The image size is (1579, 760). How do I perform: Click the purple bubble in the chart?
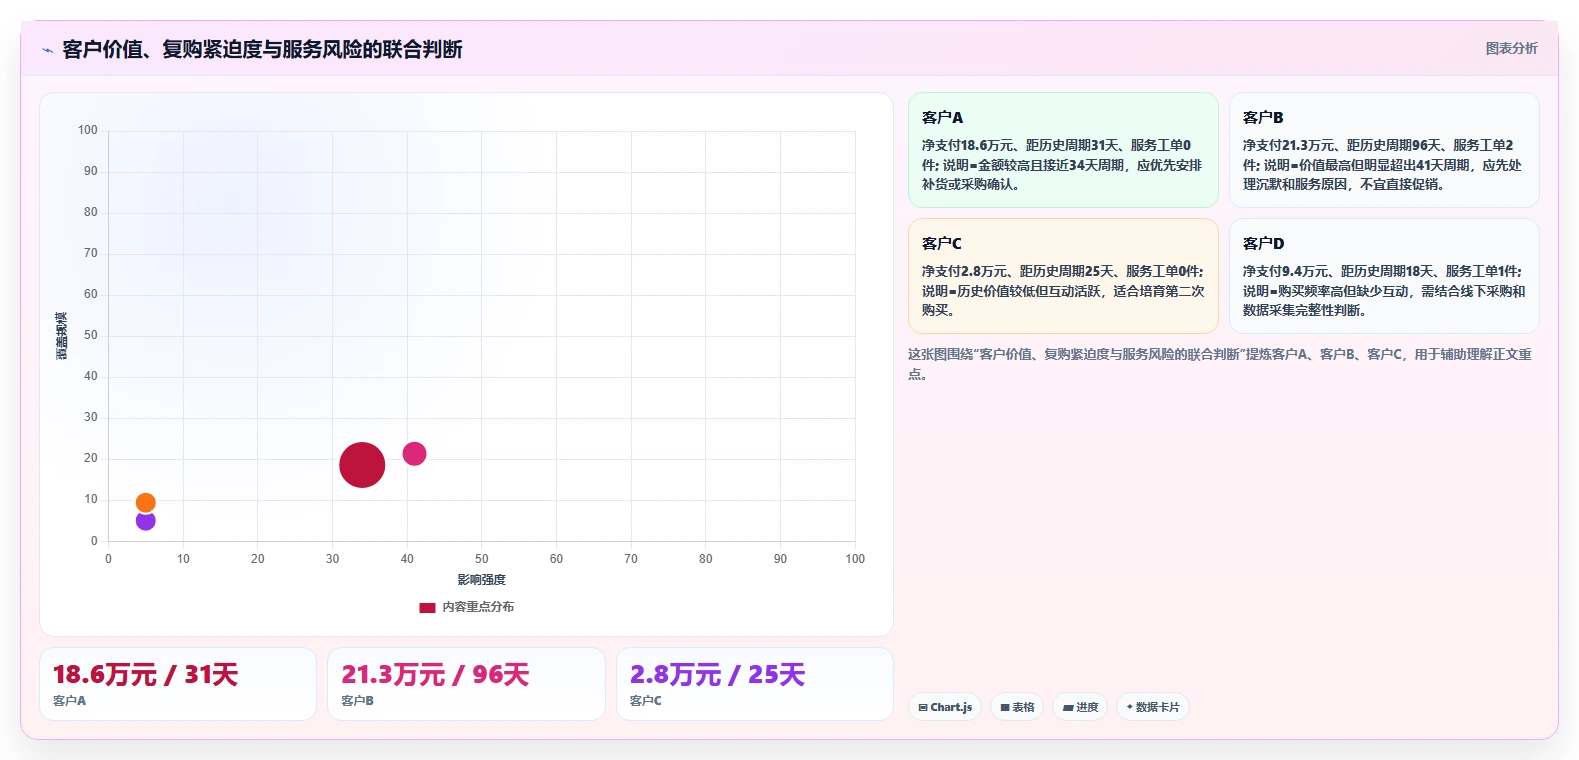tap(146, 521)
